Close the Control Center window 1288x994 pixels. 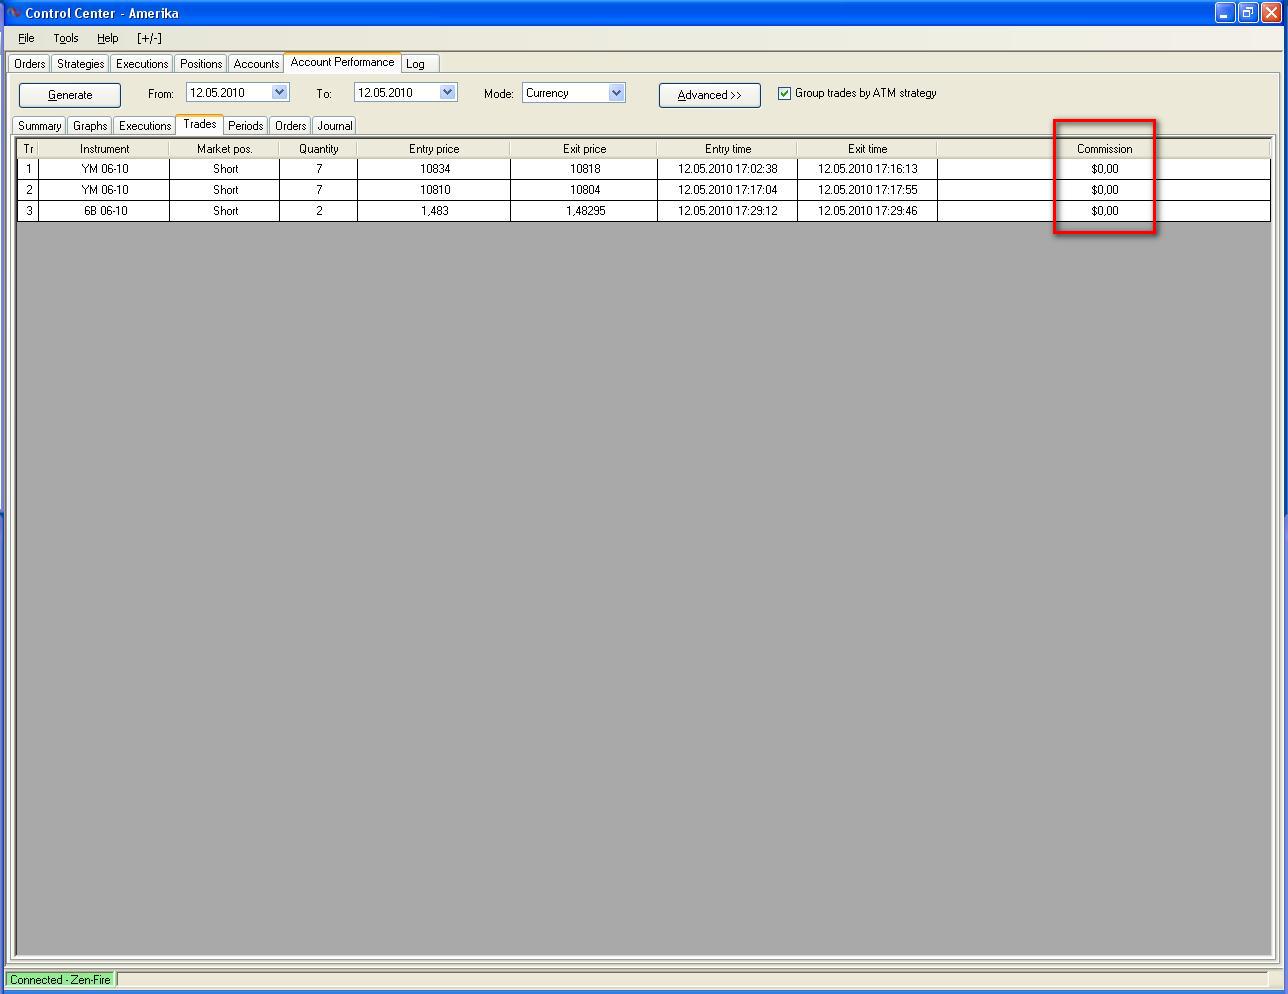click(1271, 13)
